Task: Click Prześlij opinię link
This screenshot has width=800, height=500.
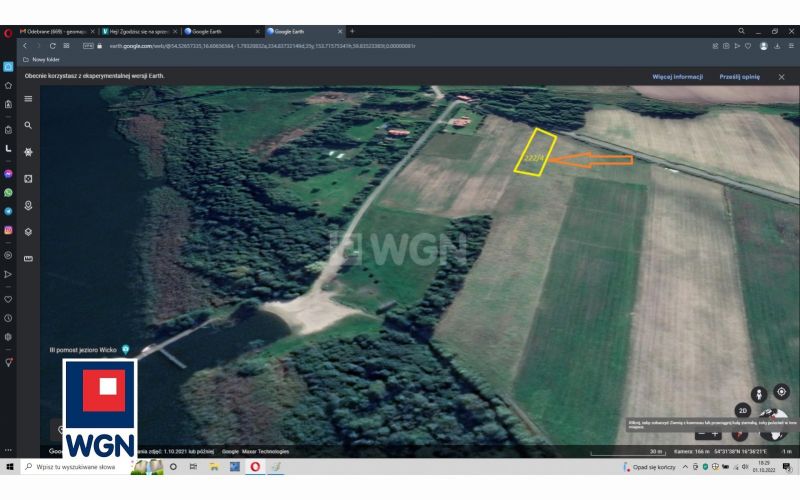Action: pyautogui.click(x=739, y=77)
